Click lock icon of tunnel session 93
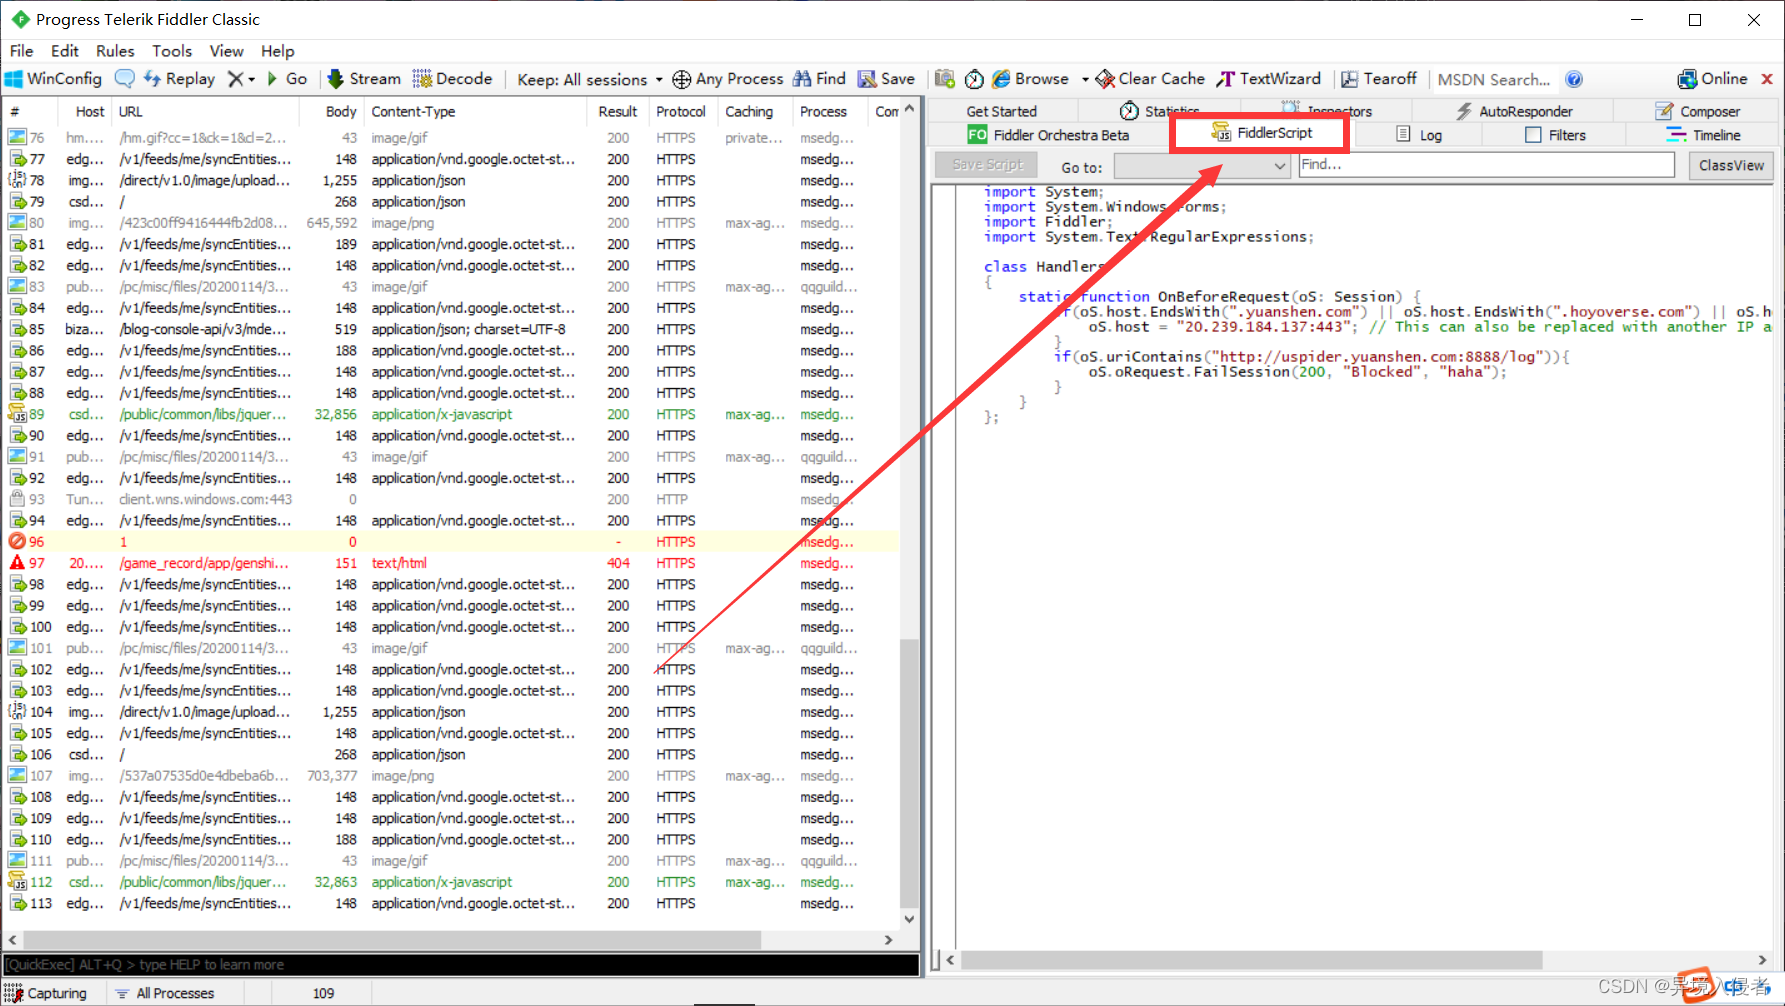This screenshot has height=1006, width=1785. 17,499
